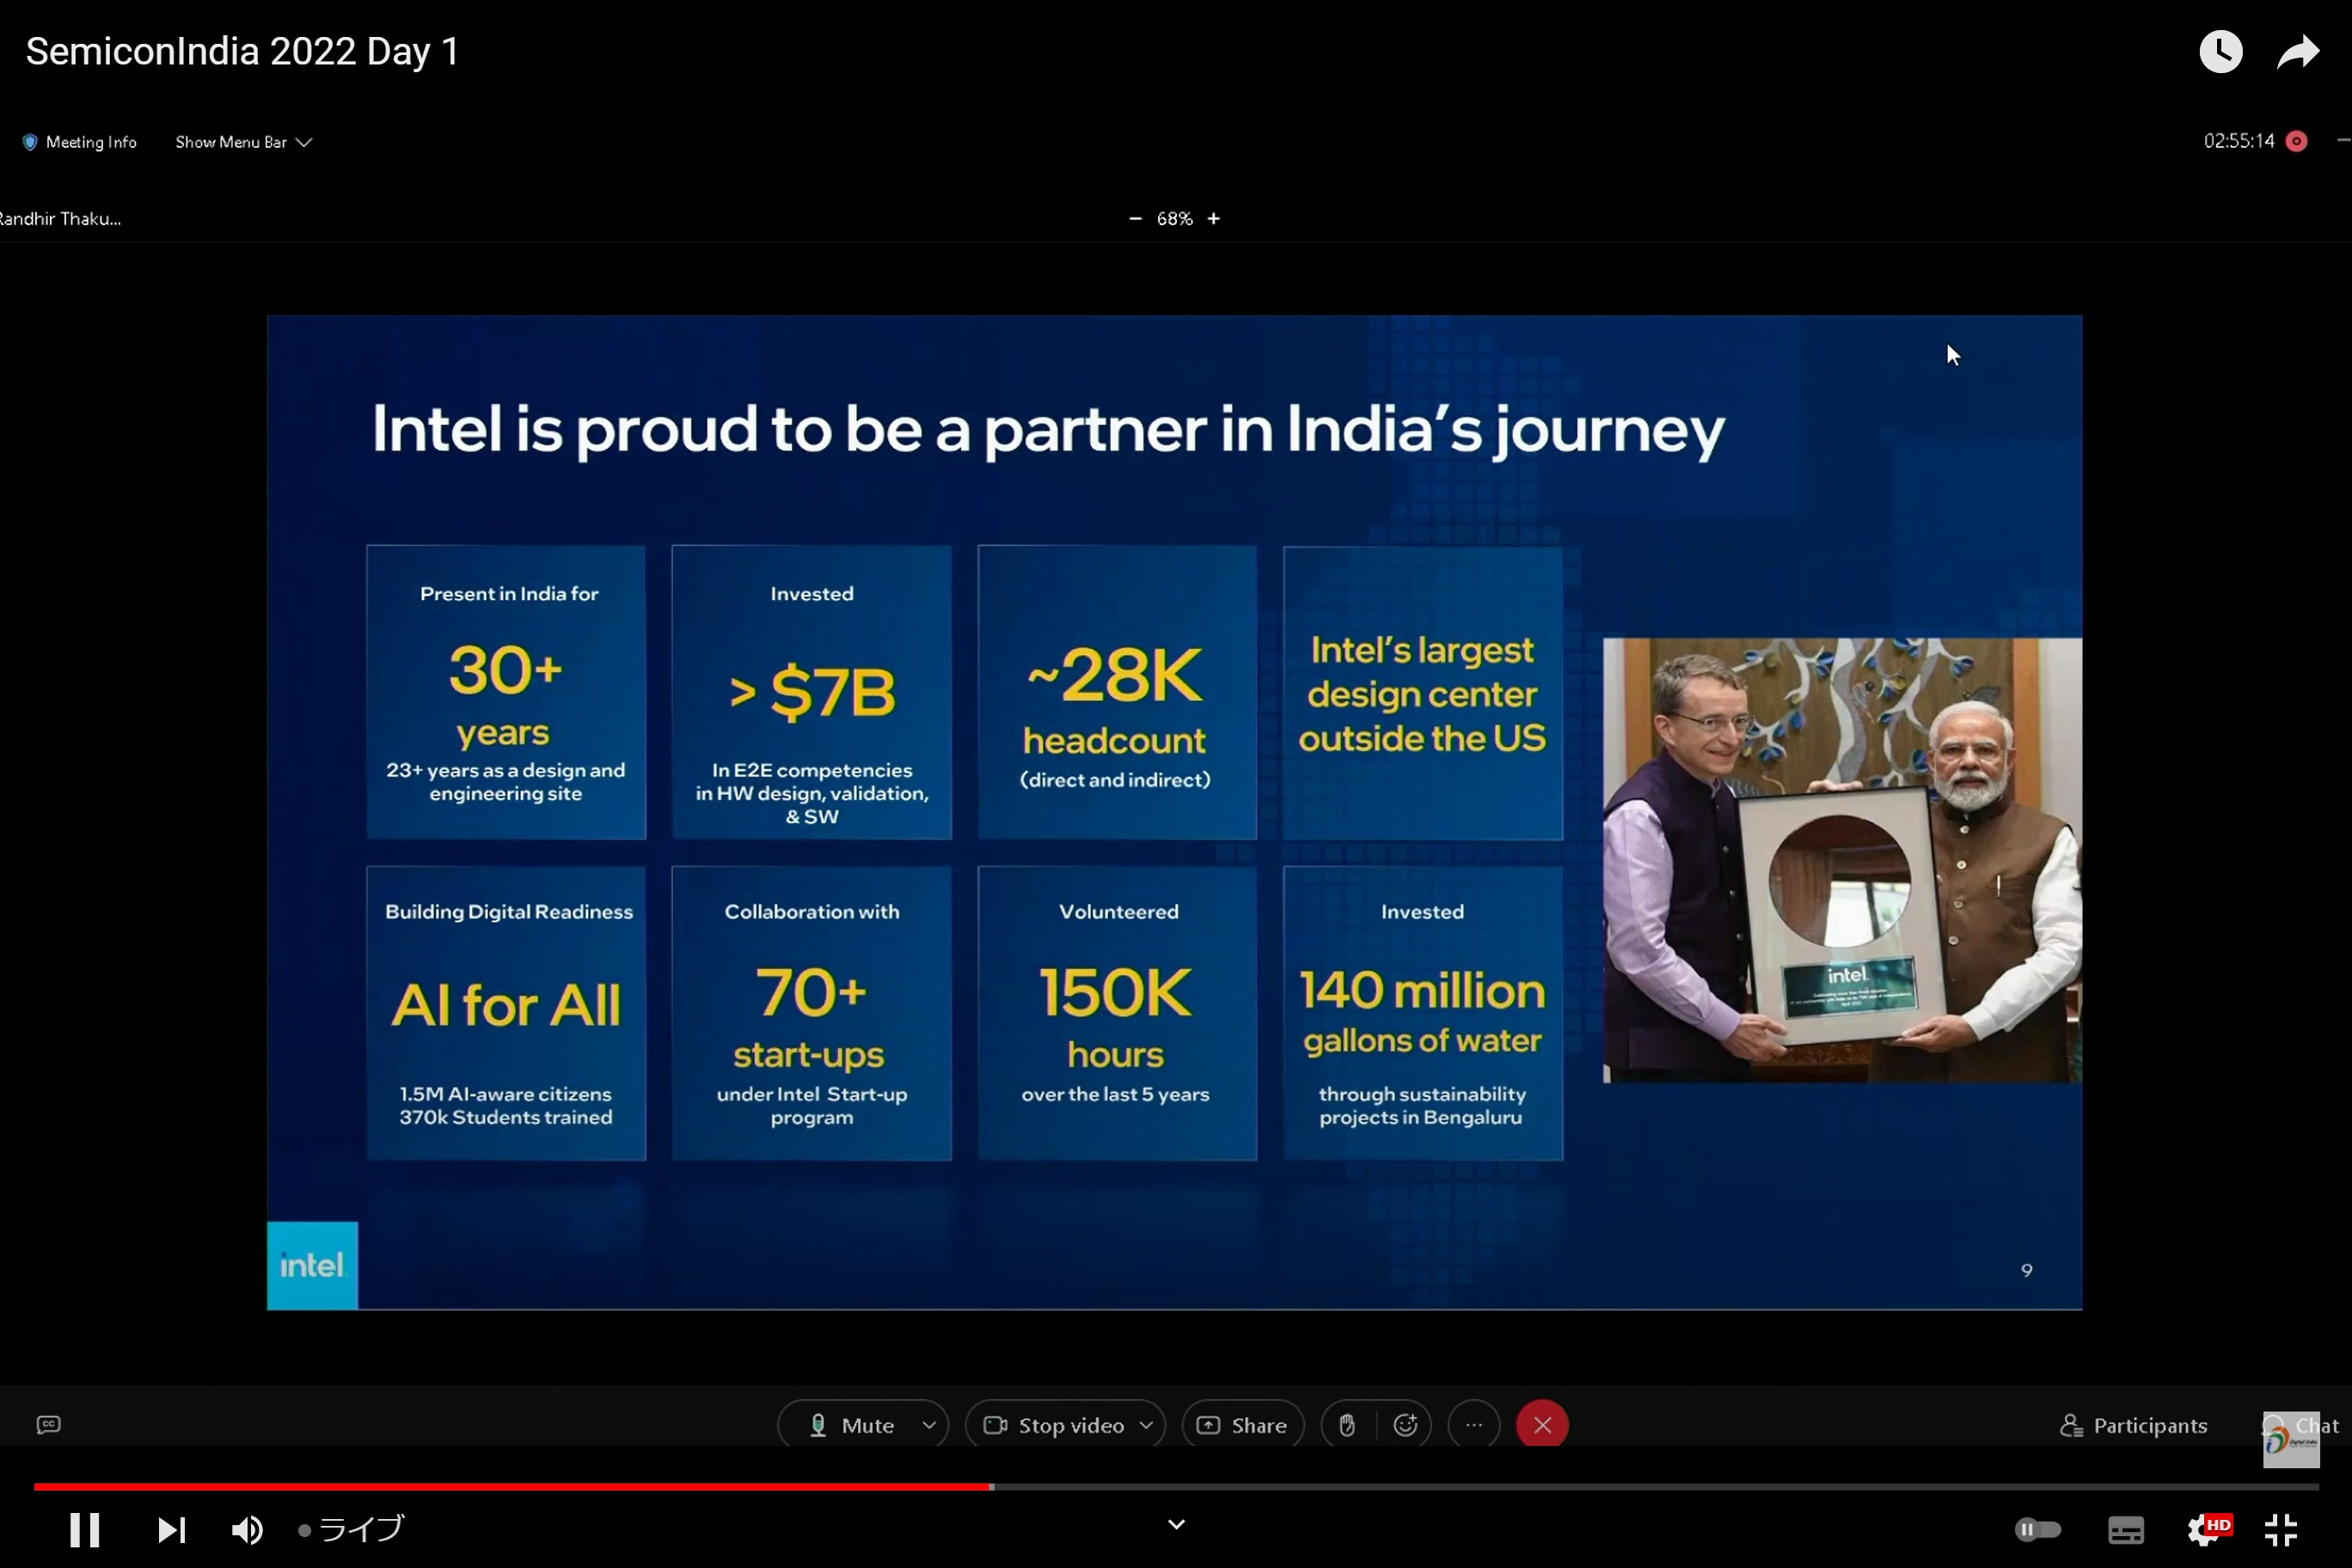Screen dimensions: 2352x1568
Task: Open the Watch Later clock icon
Action: pyautogui.click(x=2220, y=51)
